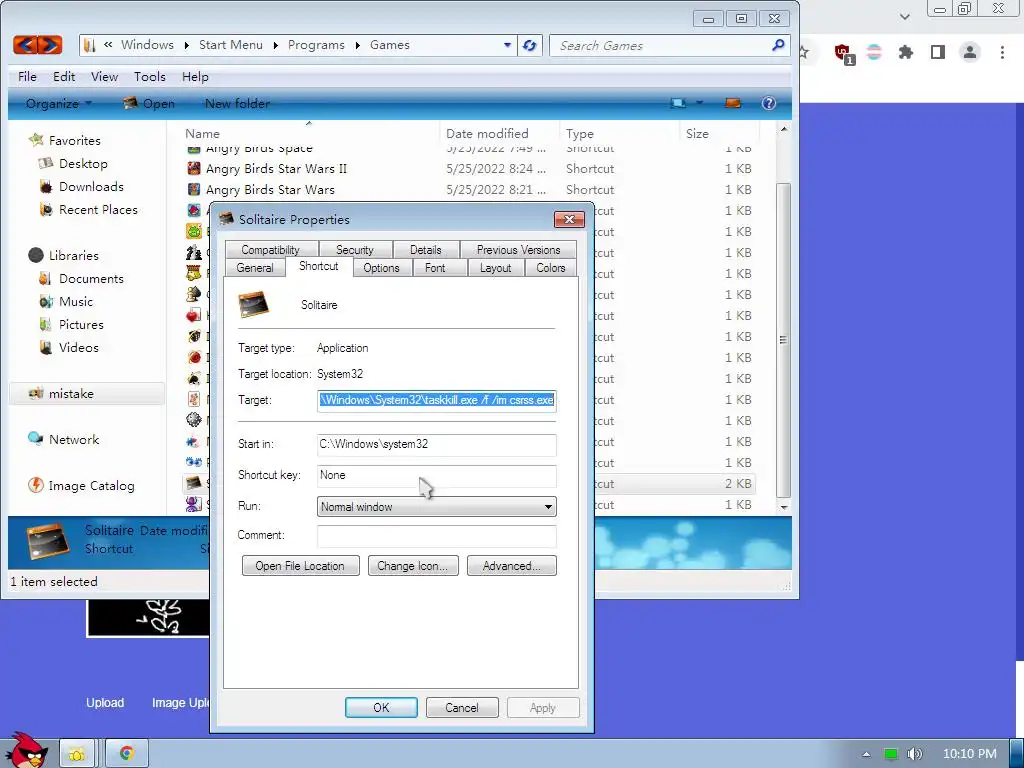The image size is (1024, 768).
Task: Select the Libraries icon in sidebar
Action: (x=35, y=255)
